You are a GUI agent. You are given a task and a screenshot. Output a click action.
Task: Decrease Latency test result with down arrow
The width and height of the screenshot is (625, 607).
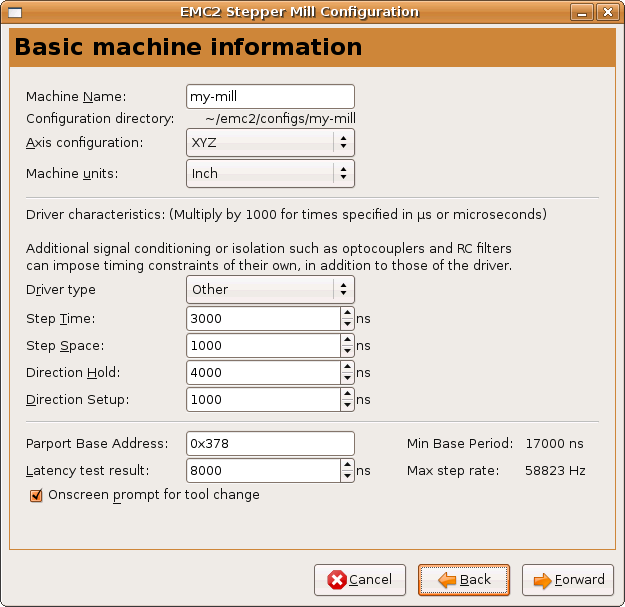pyautogui.click(x=348, y=476)
